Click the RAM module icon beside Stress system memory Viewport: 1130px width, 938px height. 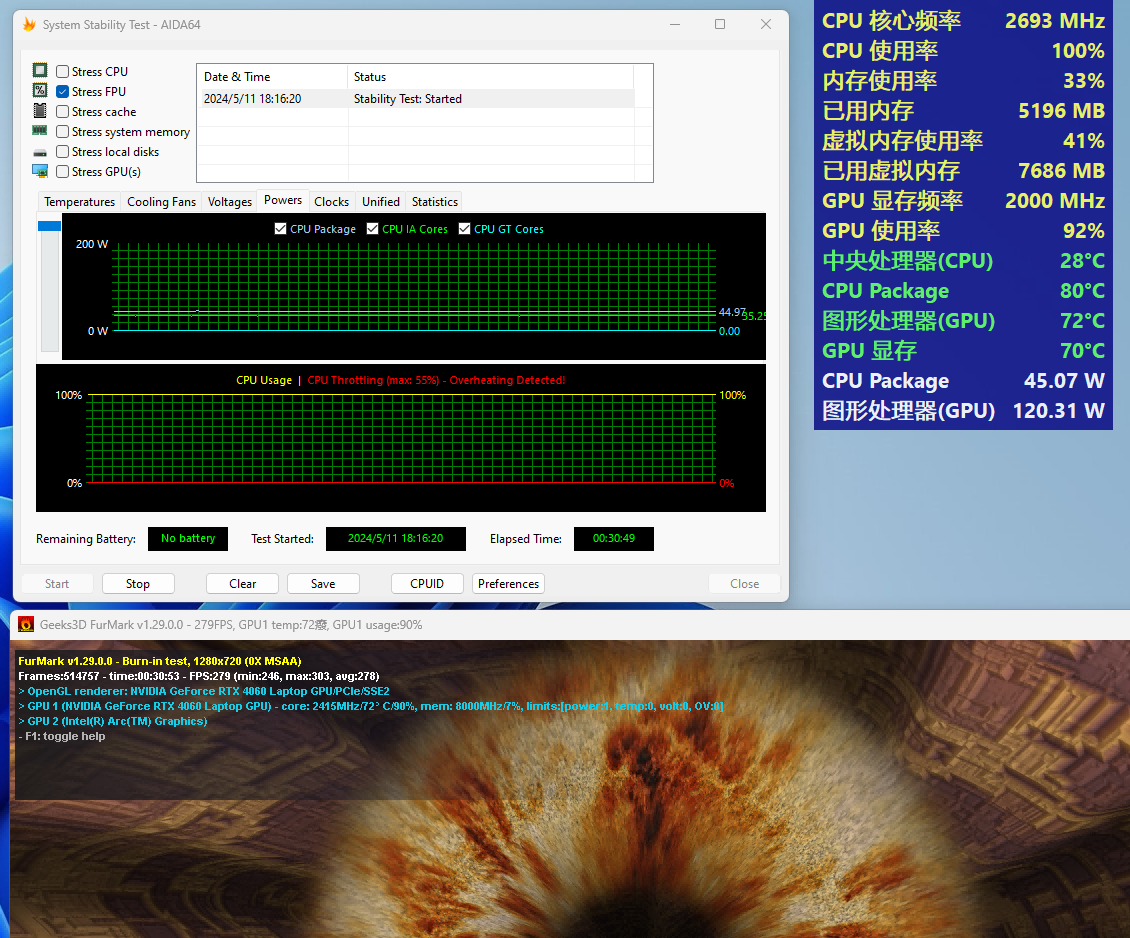click(40, 131)
